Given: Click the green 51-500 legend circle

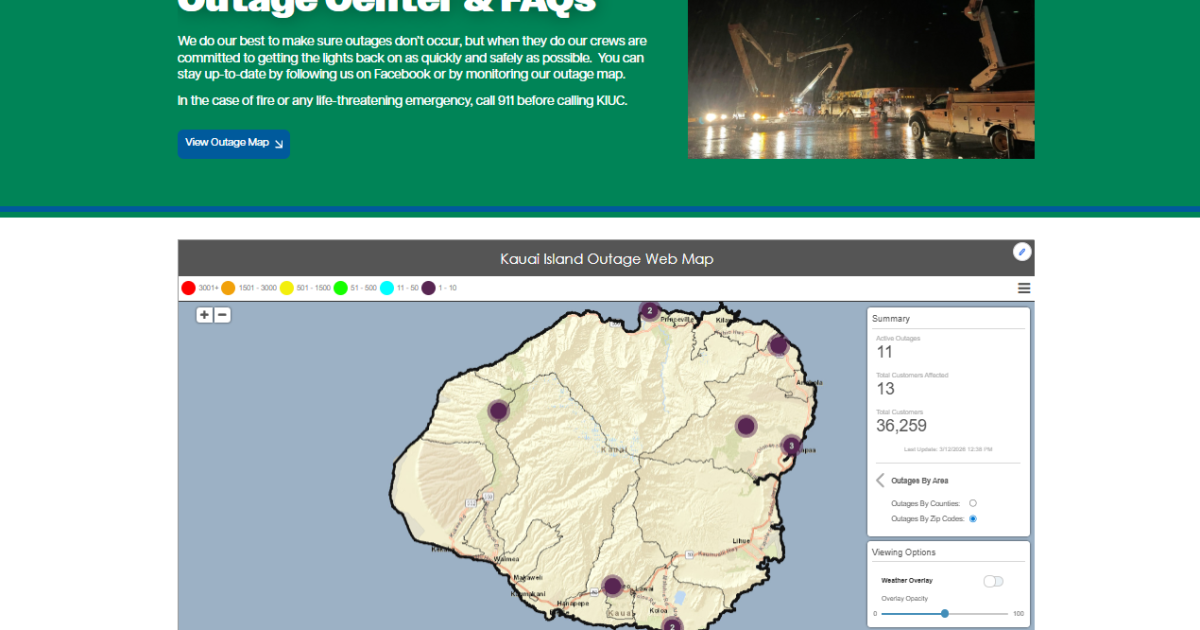Looking at the screenshot, I should 340,288.
